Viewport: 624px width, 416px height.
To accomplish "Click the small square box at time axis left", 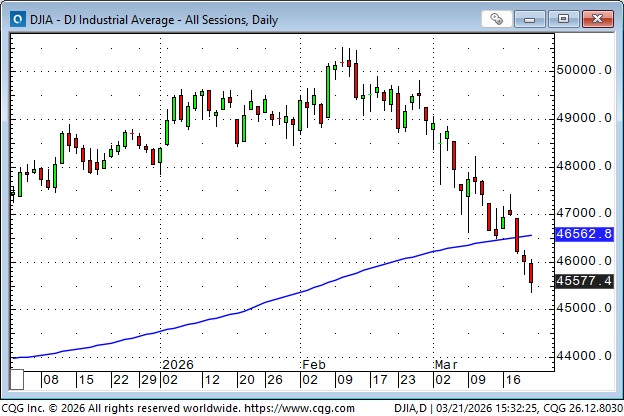I will (17, 380).
